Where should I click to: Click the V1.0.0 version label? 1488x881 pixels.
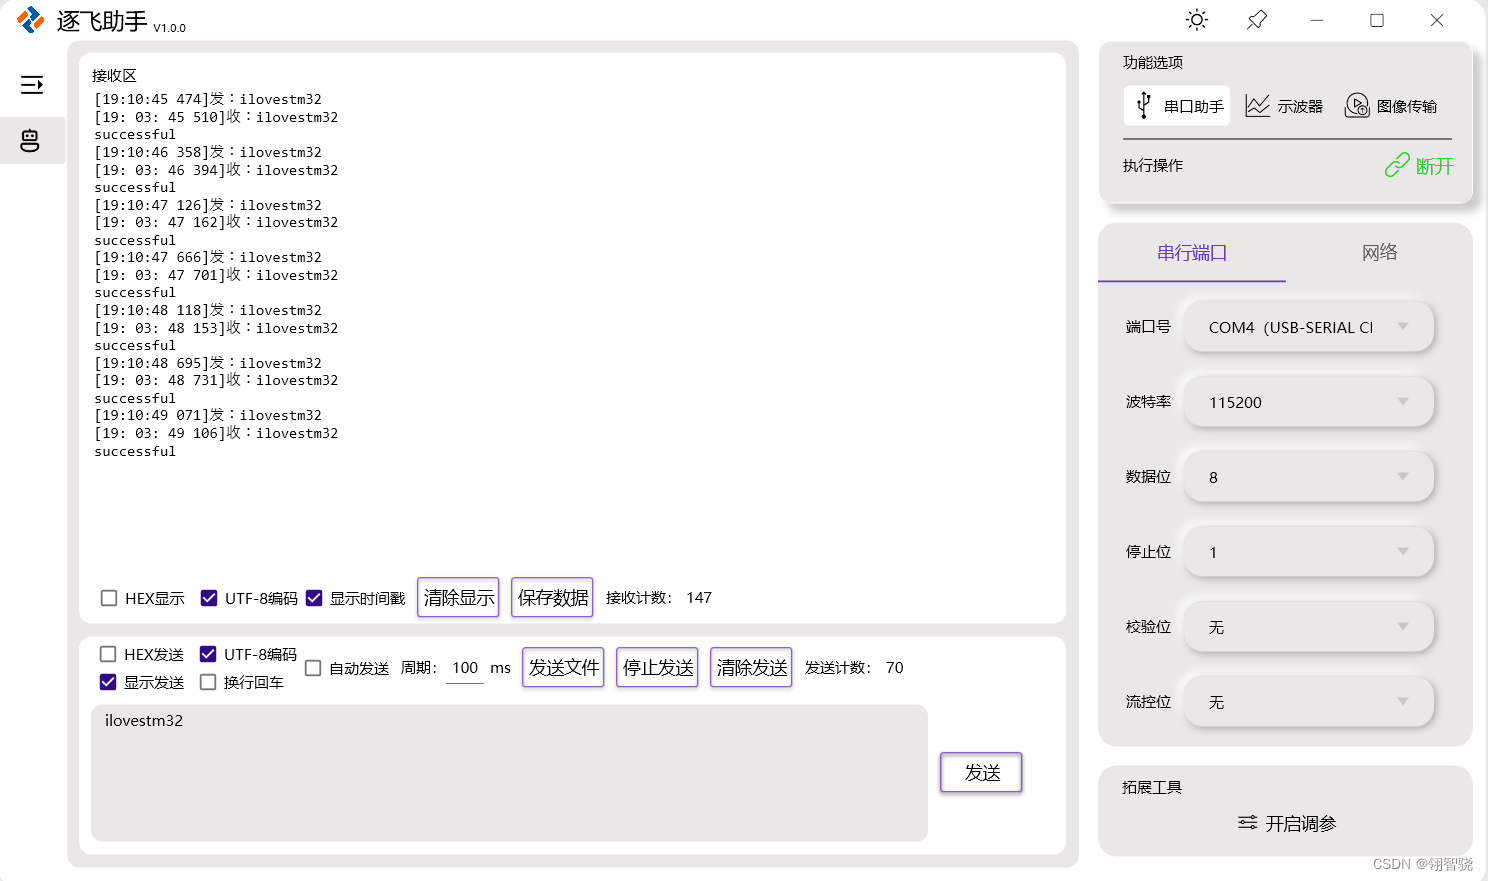170,28
